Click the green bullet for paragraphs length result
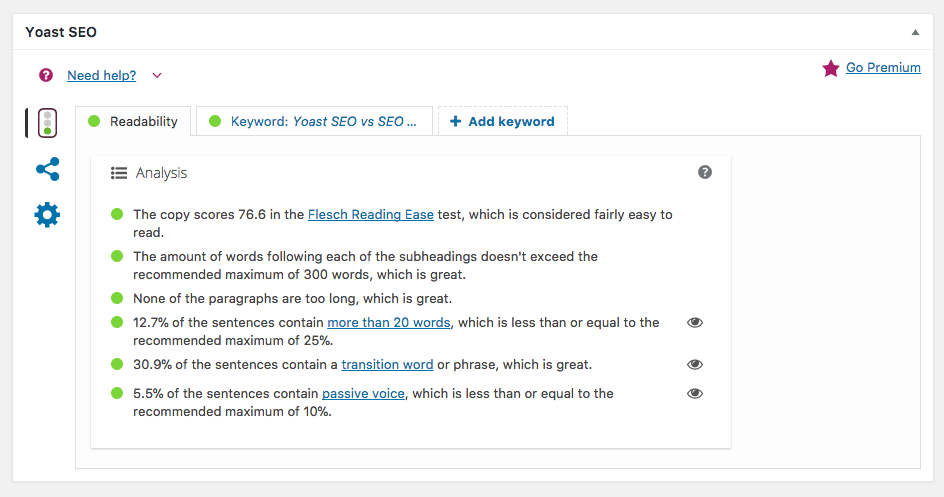The width and height of the screenshot is (944, 497). 117,298
